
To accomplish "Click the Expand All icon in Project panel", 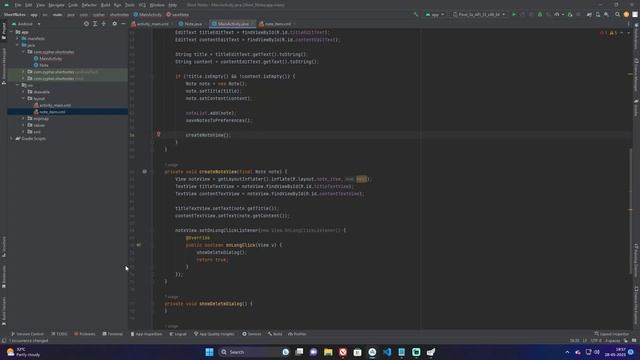I will click(x=95, y=24).
